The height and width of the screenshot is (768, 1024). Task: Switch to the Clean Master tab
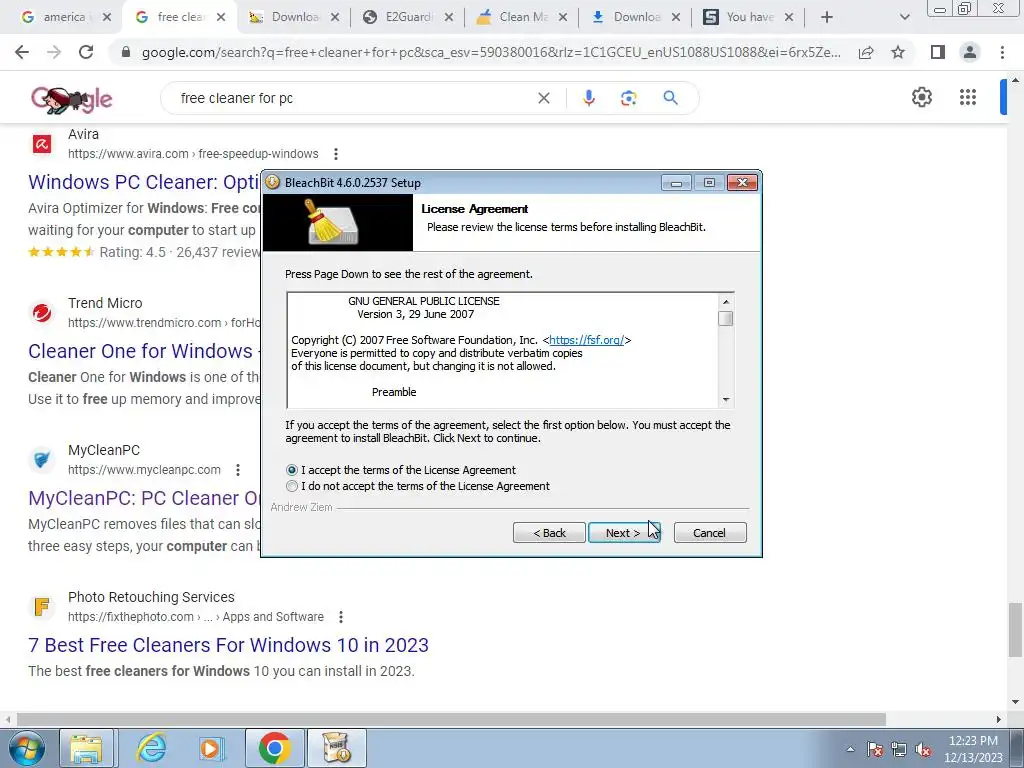(x=522, y=17)
